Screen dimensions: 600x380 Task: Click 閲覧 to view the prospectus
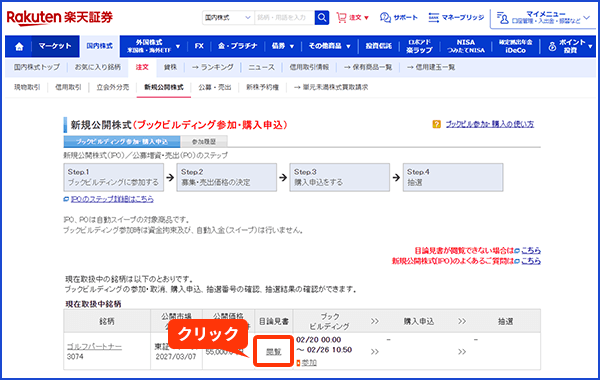tap(274, 352)
